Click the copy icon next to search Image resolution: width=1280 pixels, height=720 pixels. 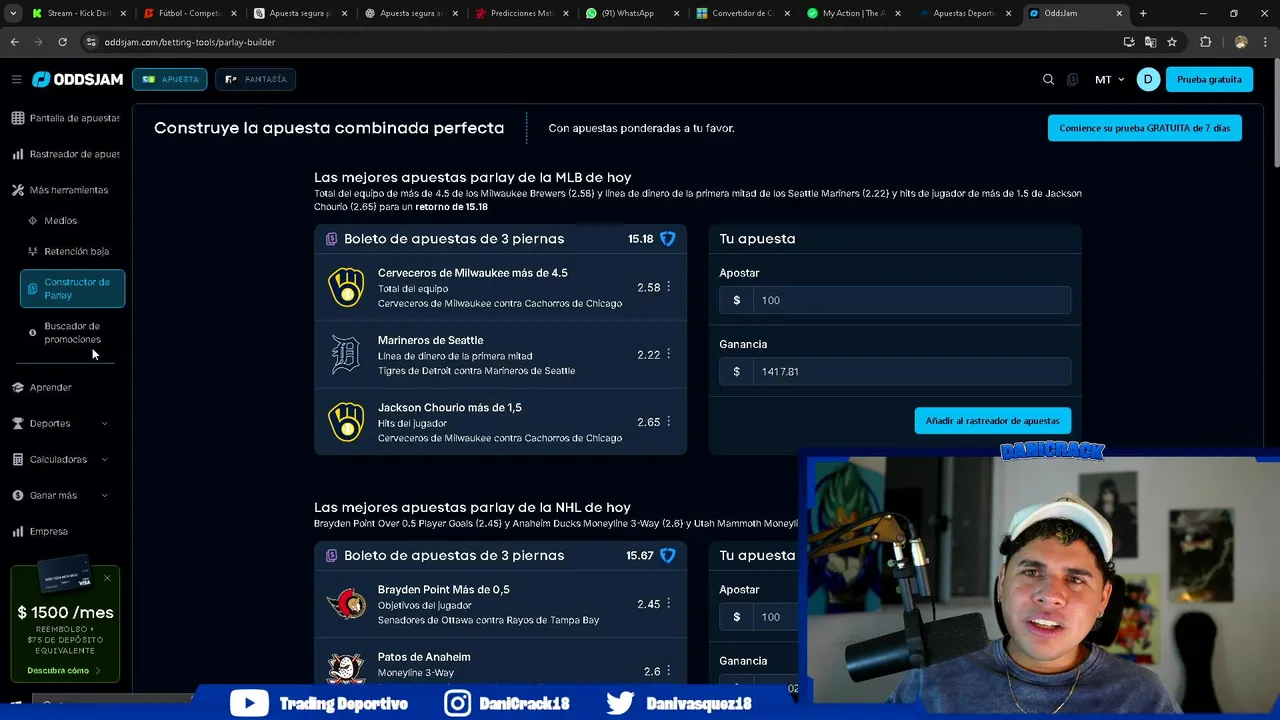point(1073,79)
